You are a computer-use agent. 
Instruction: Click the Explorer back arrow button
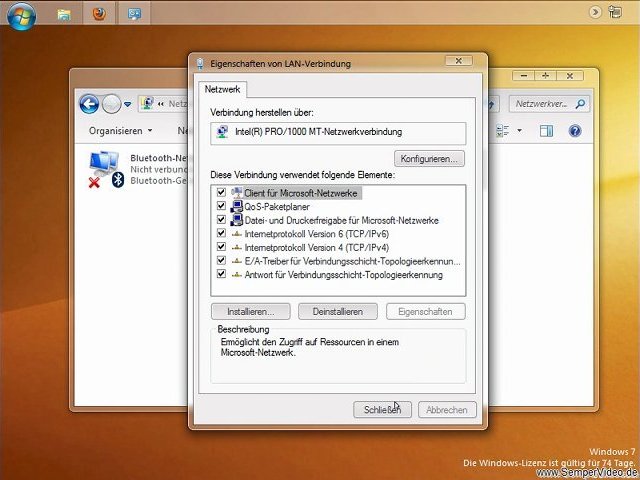point(89,103)
